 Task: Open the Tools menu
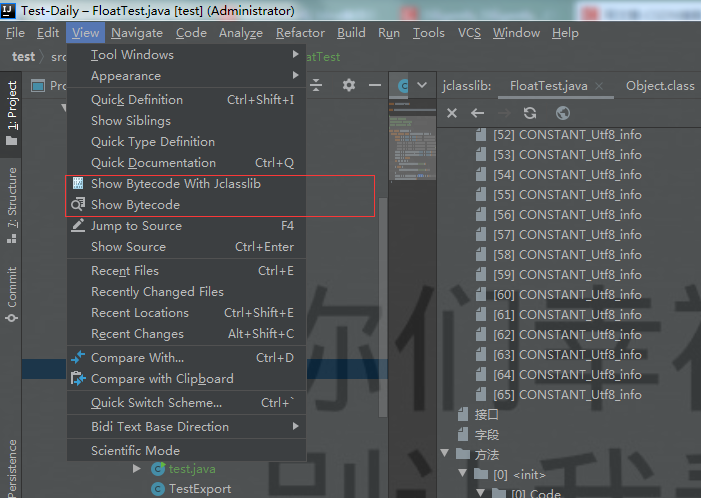click(428, 33)
